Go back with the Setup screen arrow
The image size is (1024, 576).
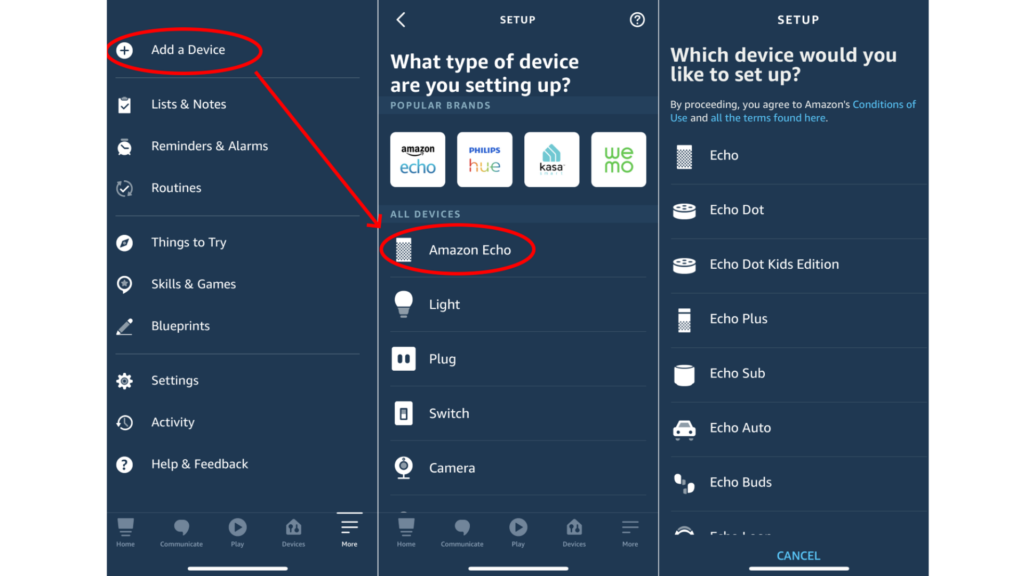click(x=401, y=20)
